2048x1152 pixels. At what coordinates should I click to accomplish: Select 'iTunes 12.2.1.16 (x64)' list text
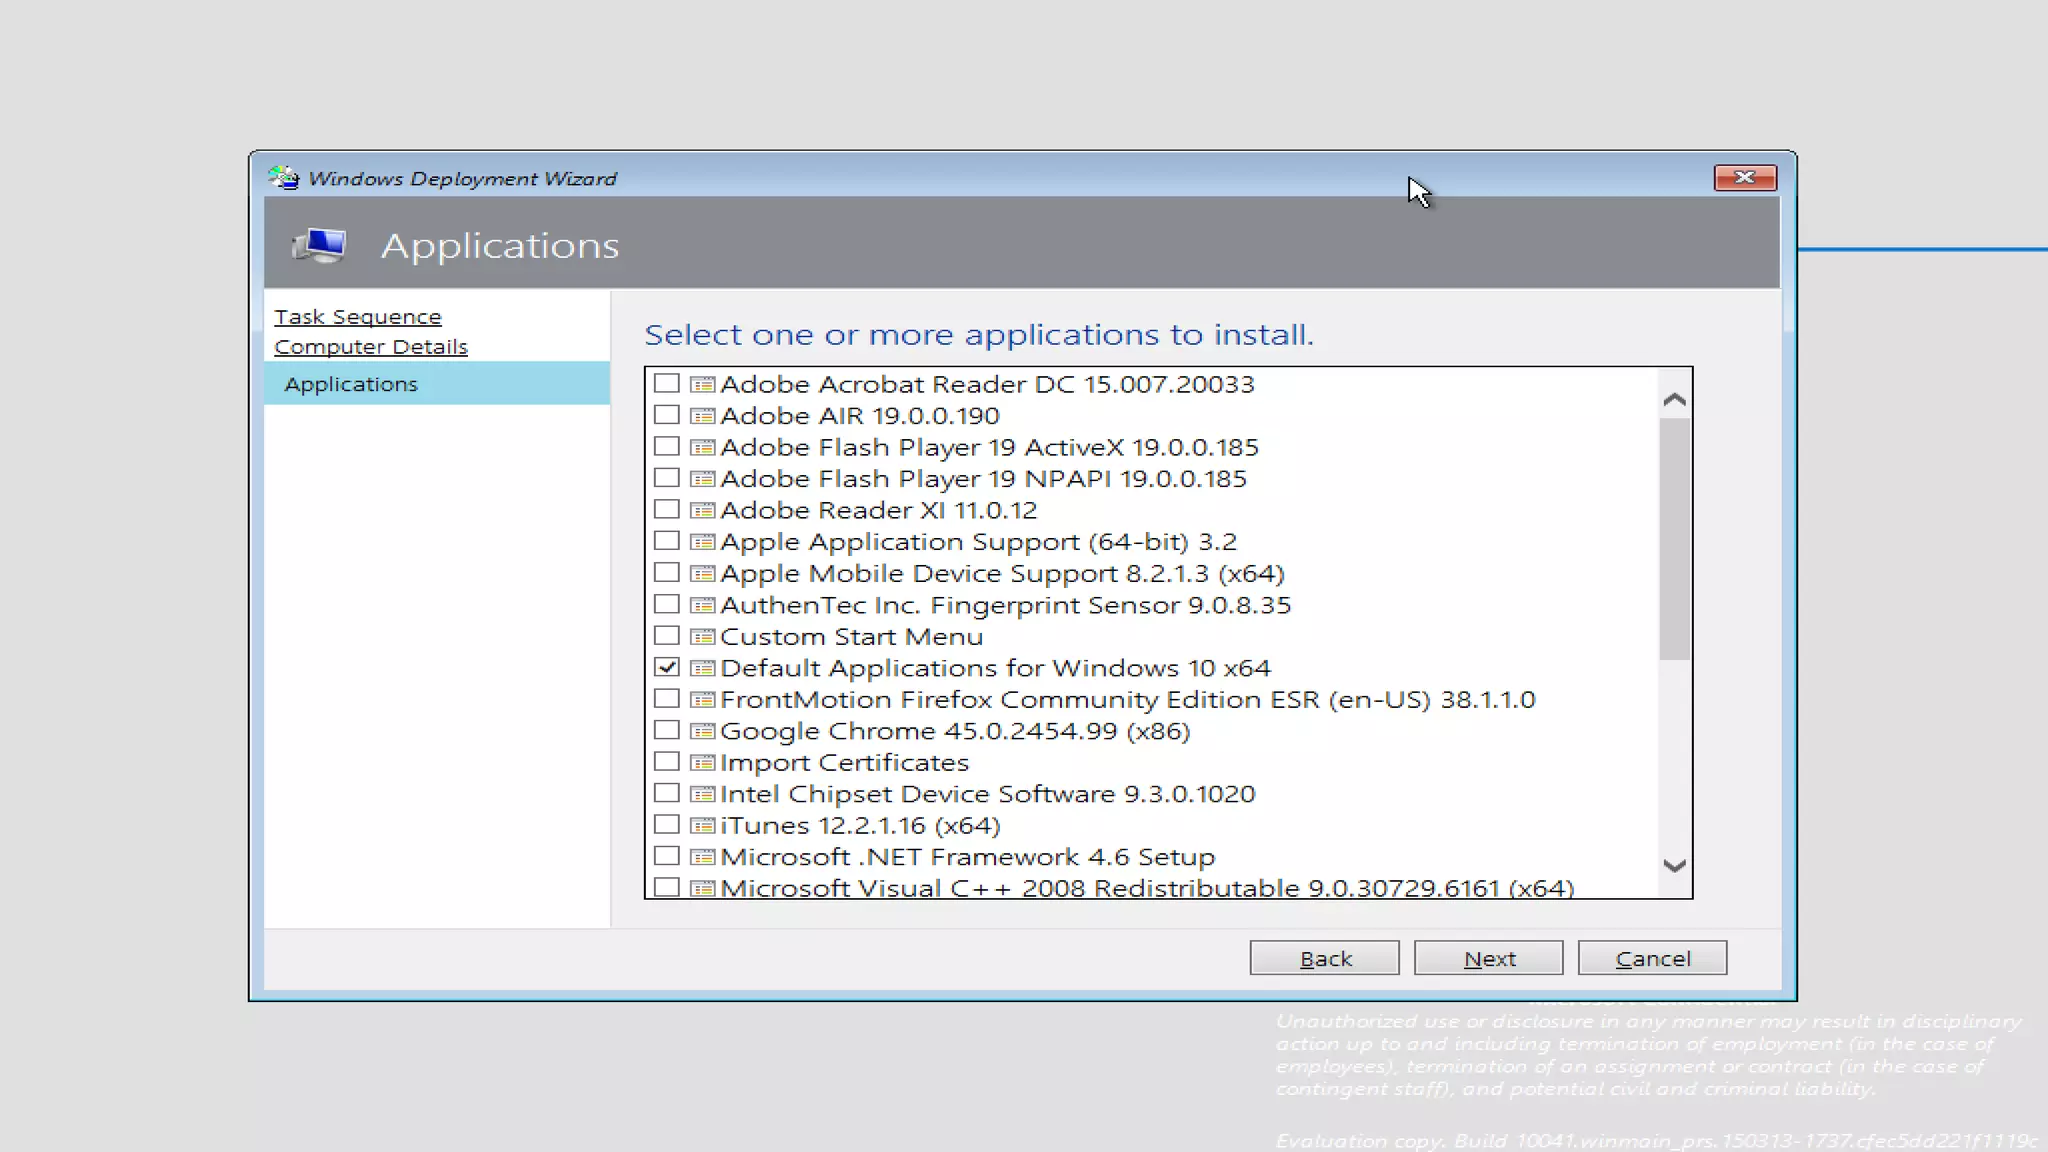[860, 826]
